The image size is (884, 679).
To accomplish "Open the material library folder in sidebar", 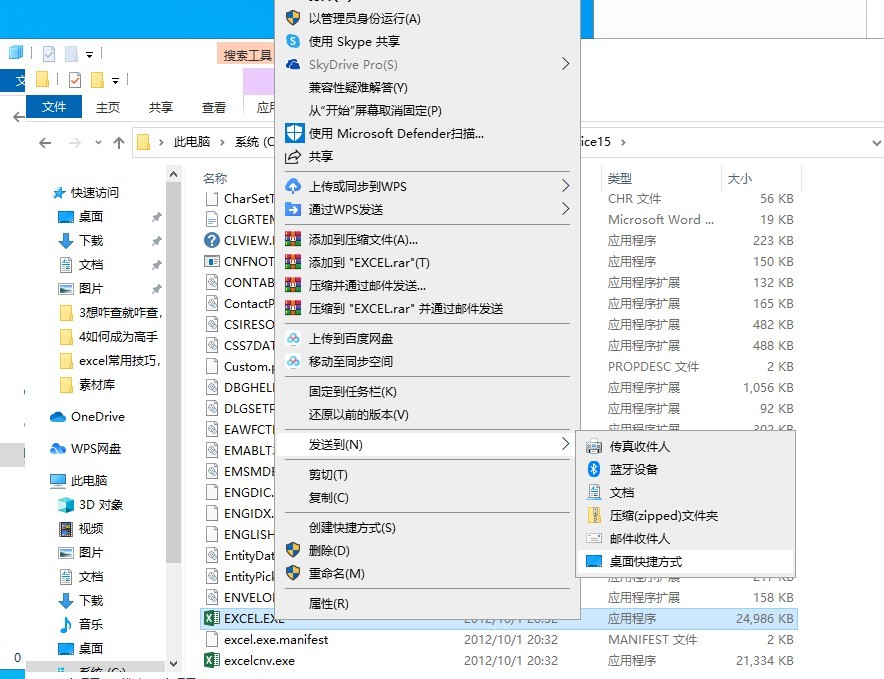I will [x=96, y=385].
